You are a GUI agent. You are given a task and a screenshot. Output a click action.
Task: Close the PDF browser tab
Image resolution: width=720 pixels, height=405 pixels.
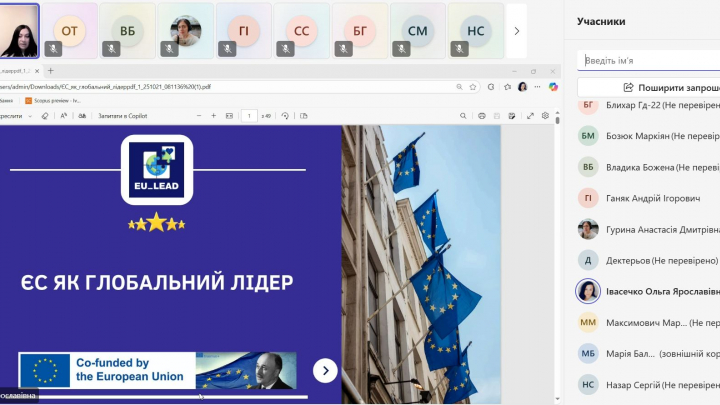coord(37,71)
